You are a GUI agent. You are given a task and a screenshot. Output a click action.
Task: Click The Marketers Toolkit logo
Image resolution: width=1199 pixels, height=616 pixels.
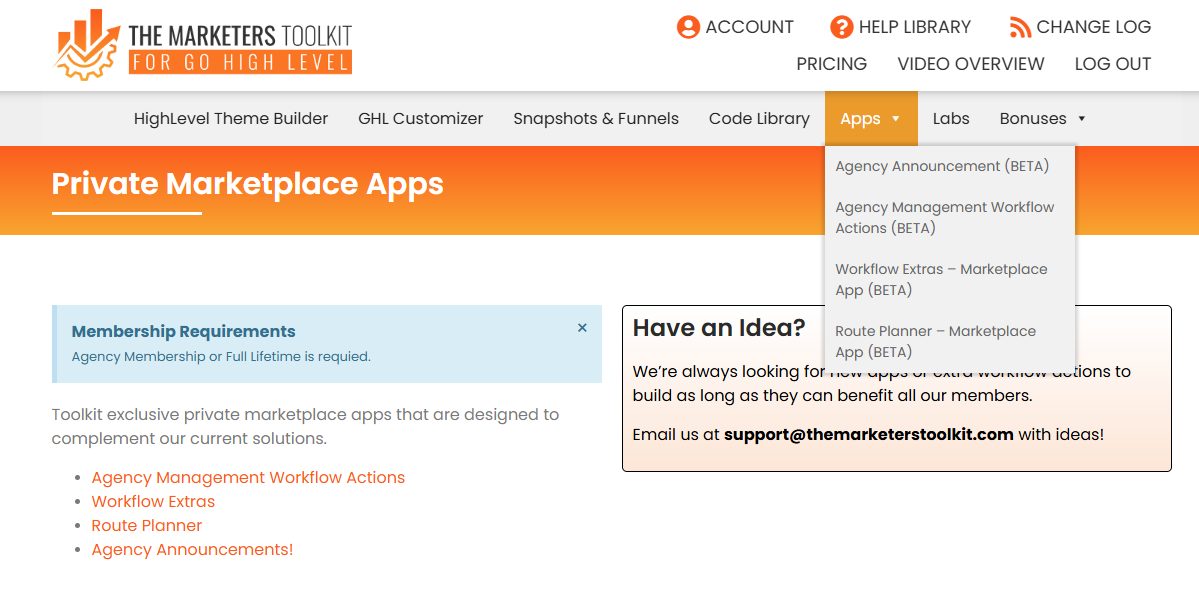tap(204, 44)
